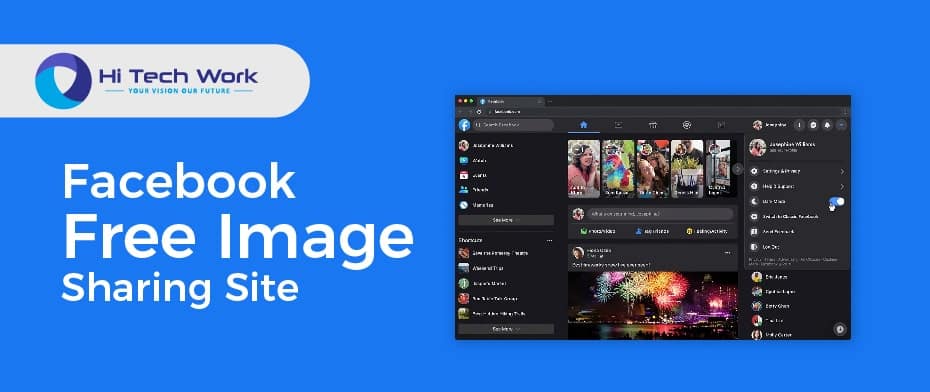Screen dimensions: 930x392
Task: Click the Settings & Privacy gear icon
Action: click(754, 171)
